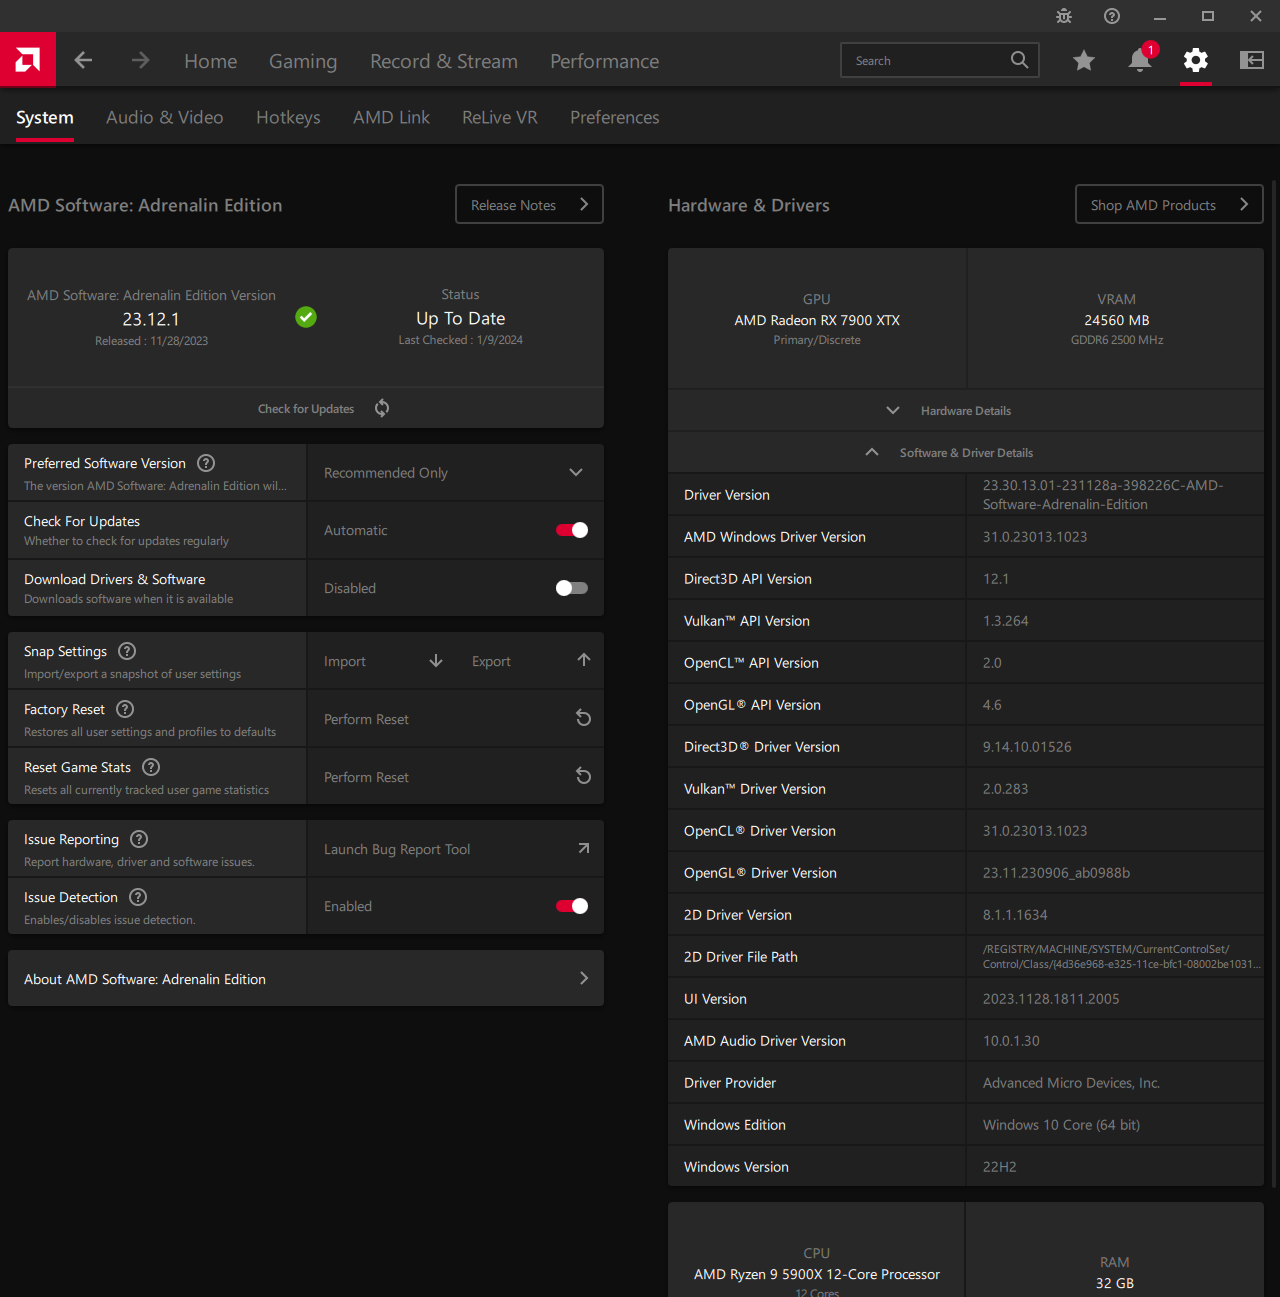
Task: Expand Hardware Details section
Action: [x=966, y=411]
